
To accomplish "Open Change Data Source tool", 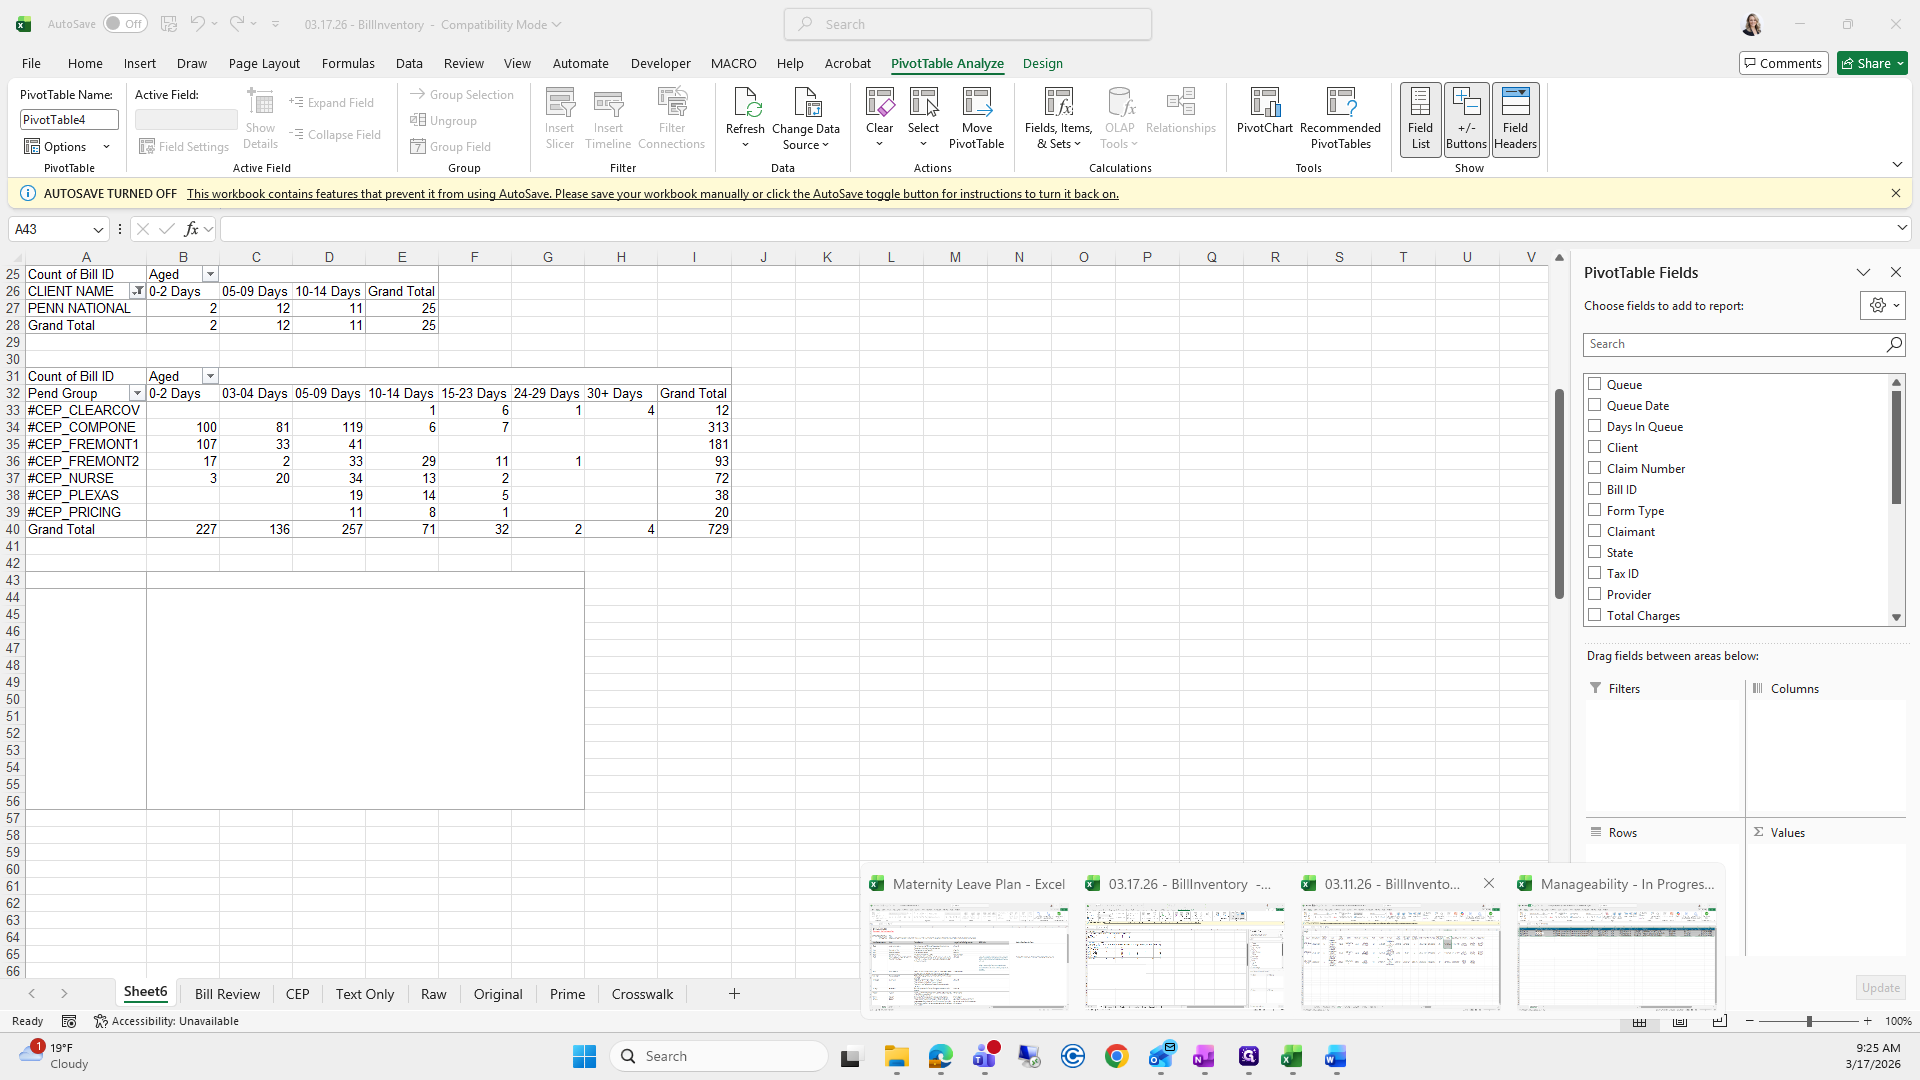I will point(805,104).
